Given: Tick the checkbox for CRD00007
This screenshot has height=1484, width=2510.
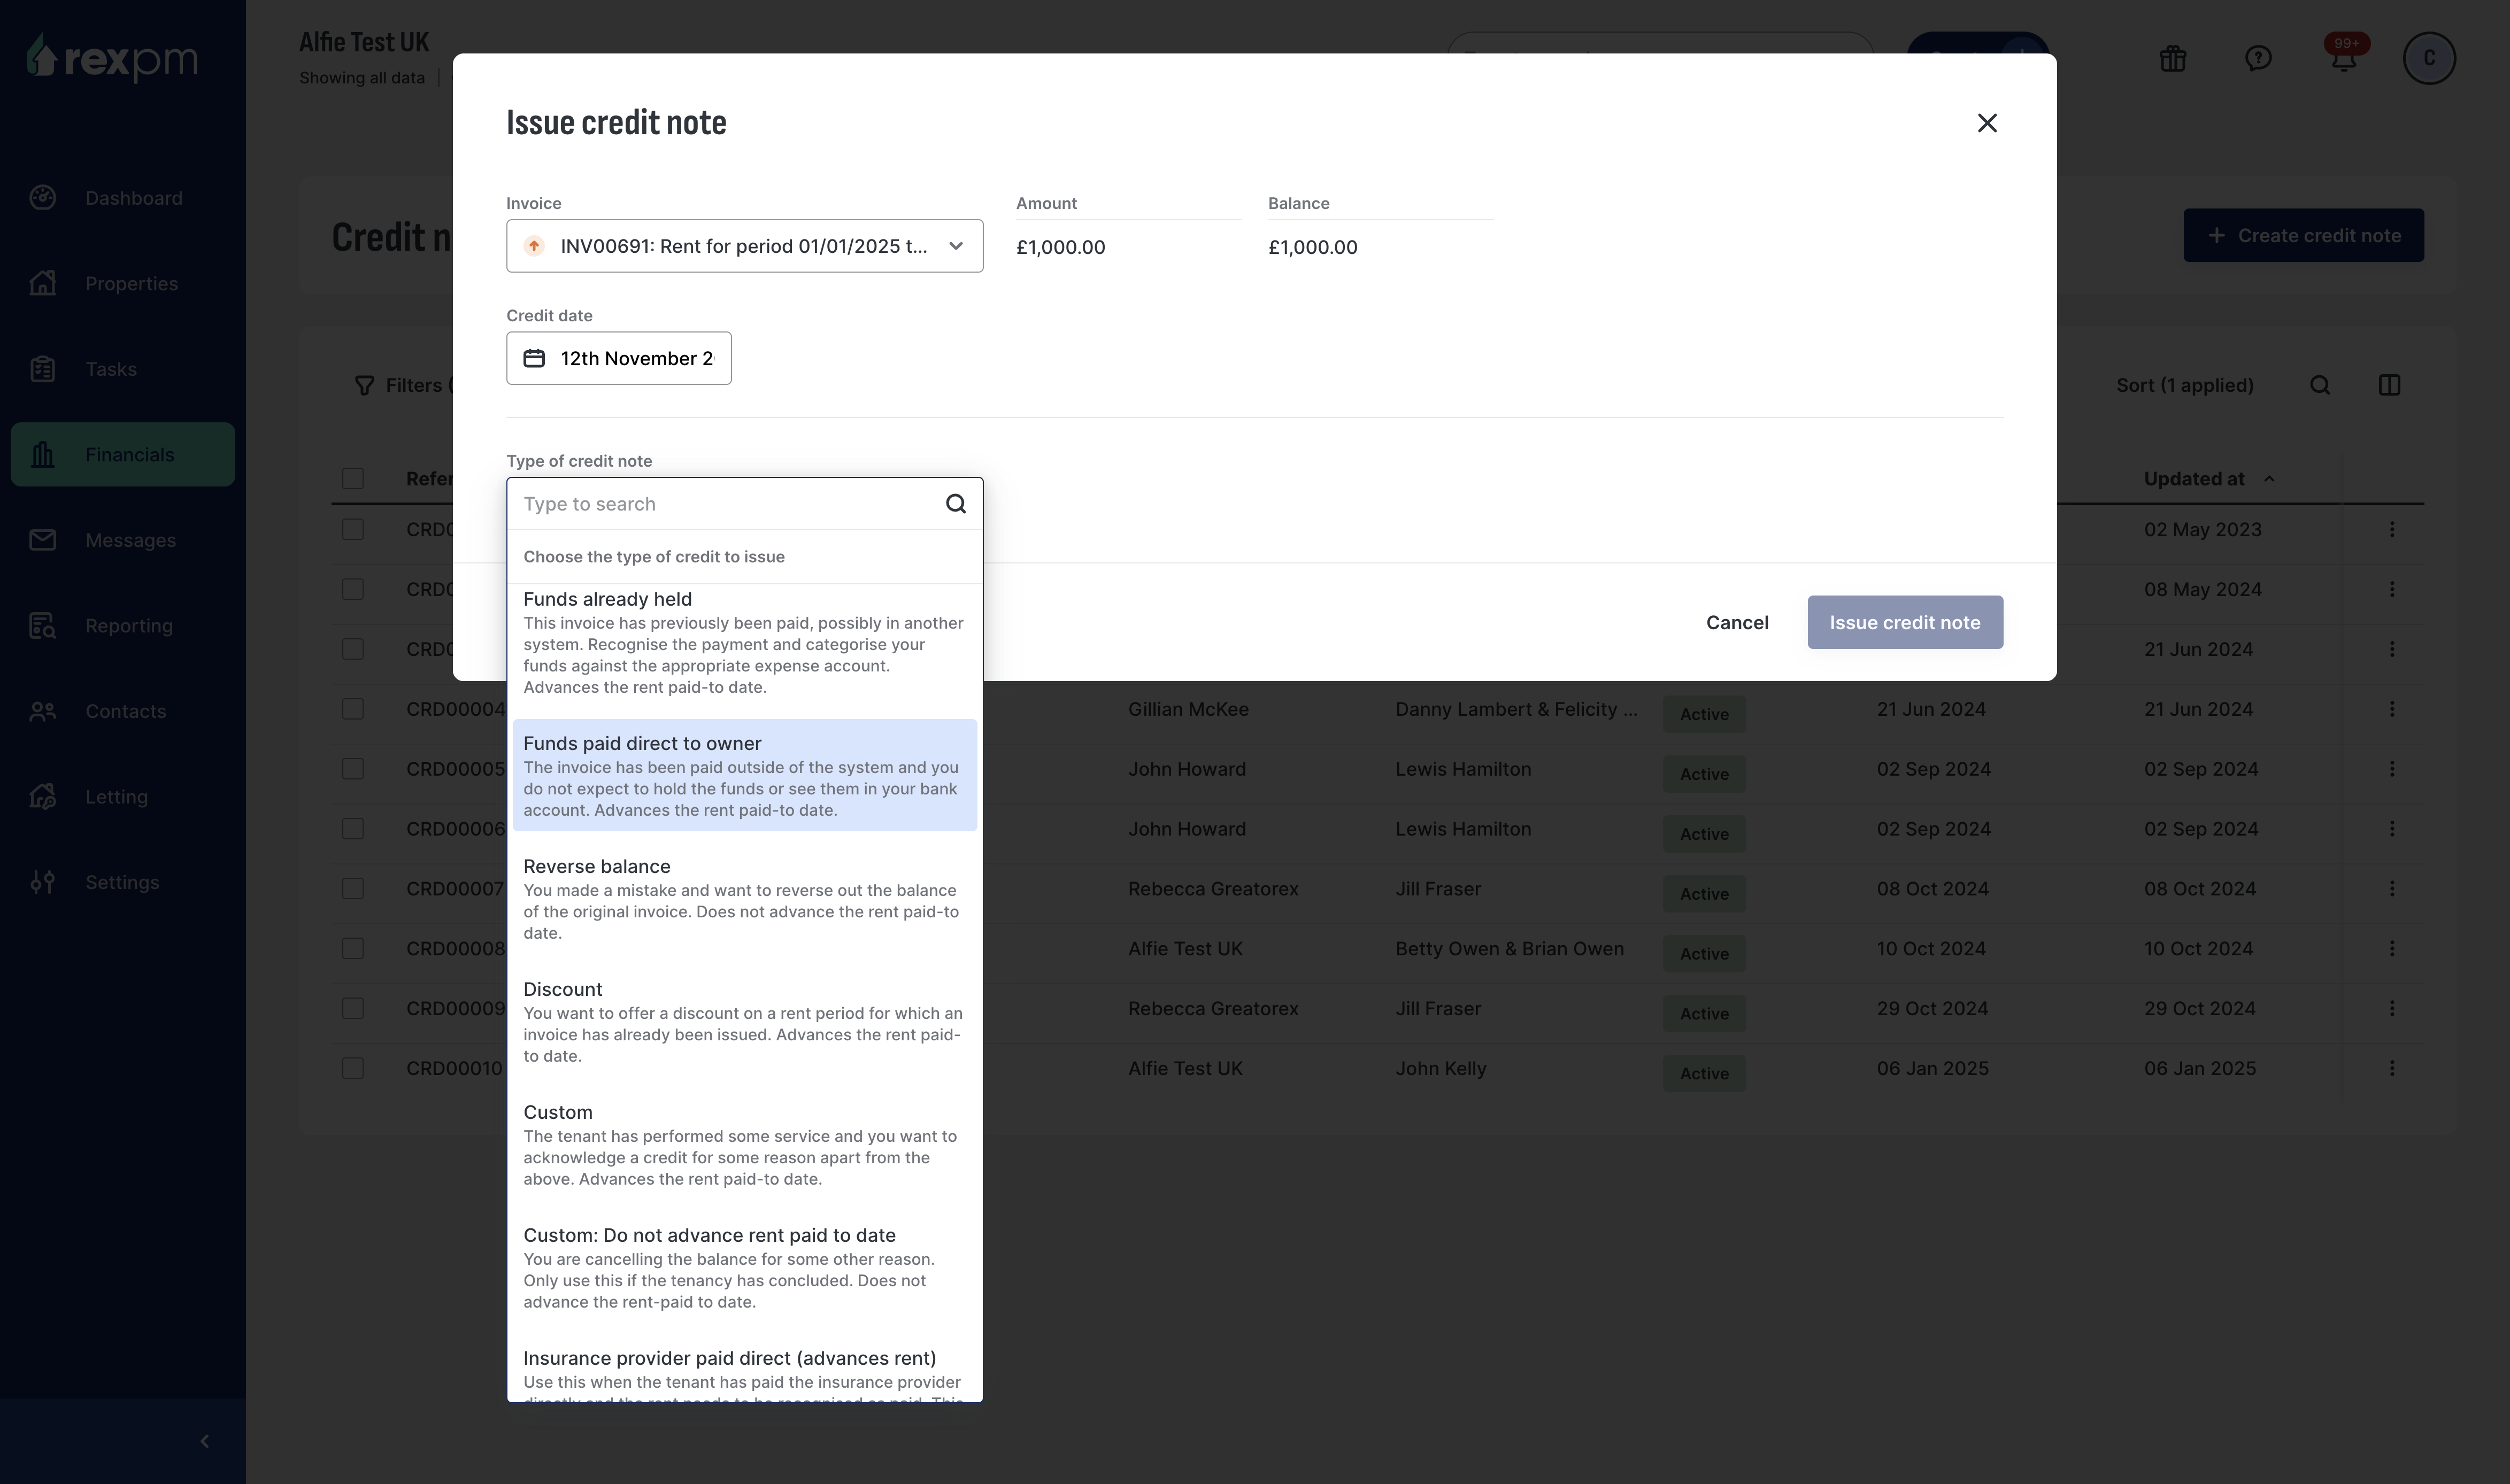Looking at the screenshot, I should pos(352,889).
